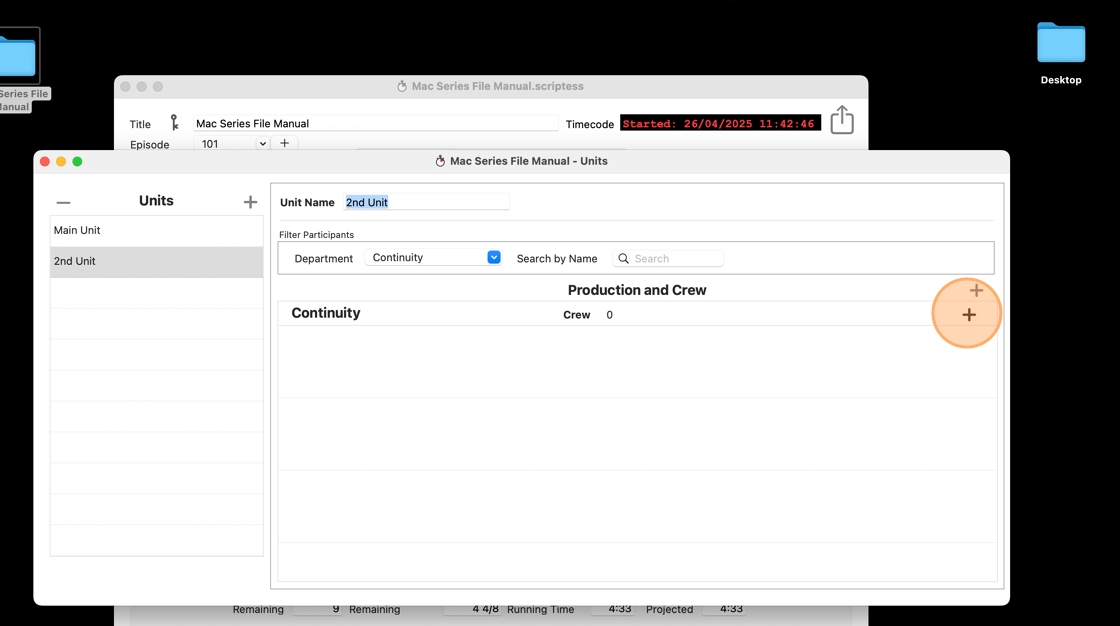1120x626 pixels.
Task: Close the Units window with red button
Action: pyautogui.click(x=44, y=162)
